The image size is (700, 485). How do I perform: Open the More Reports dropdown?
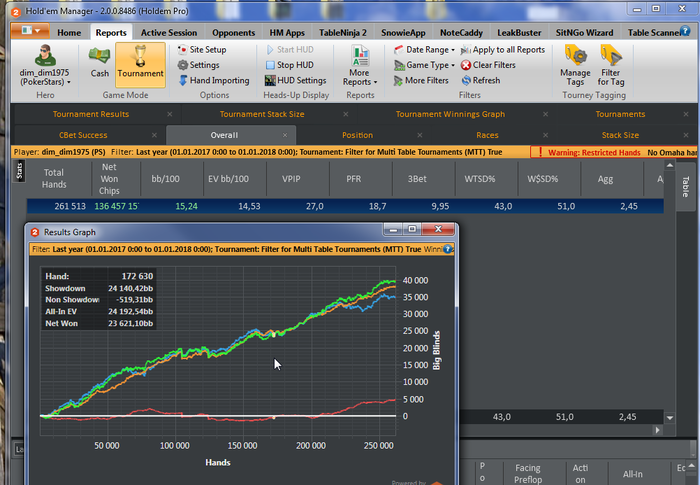click(x=360, y=65)
